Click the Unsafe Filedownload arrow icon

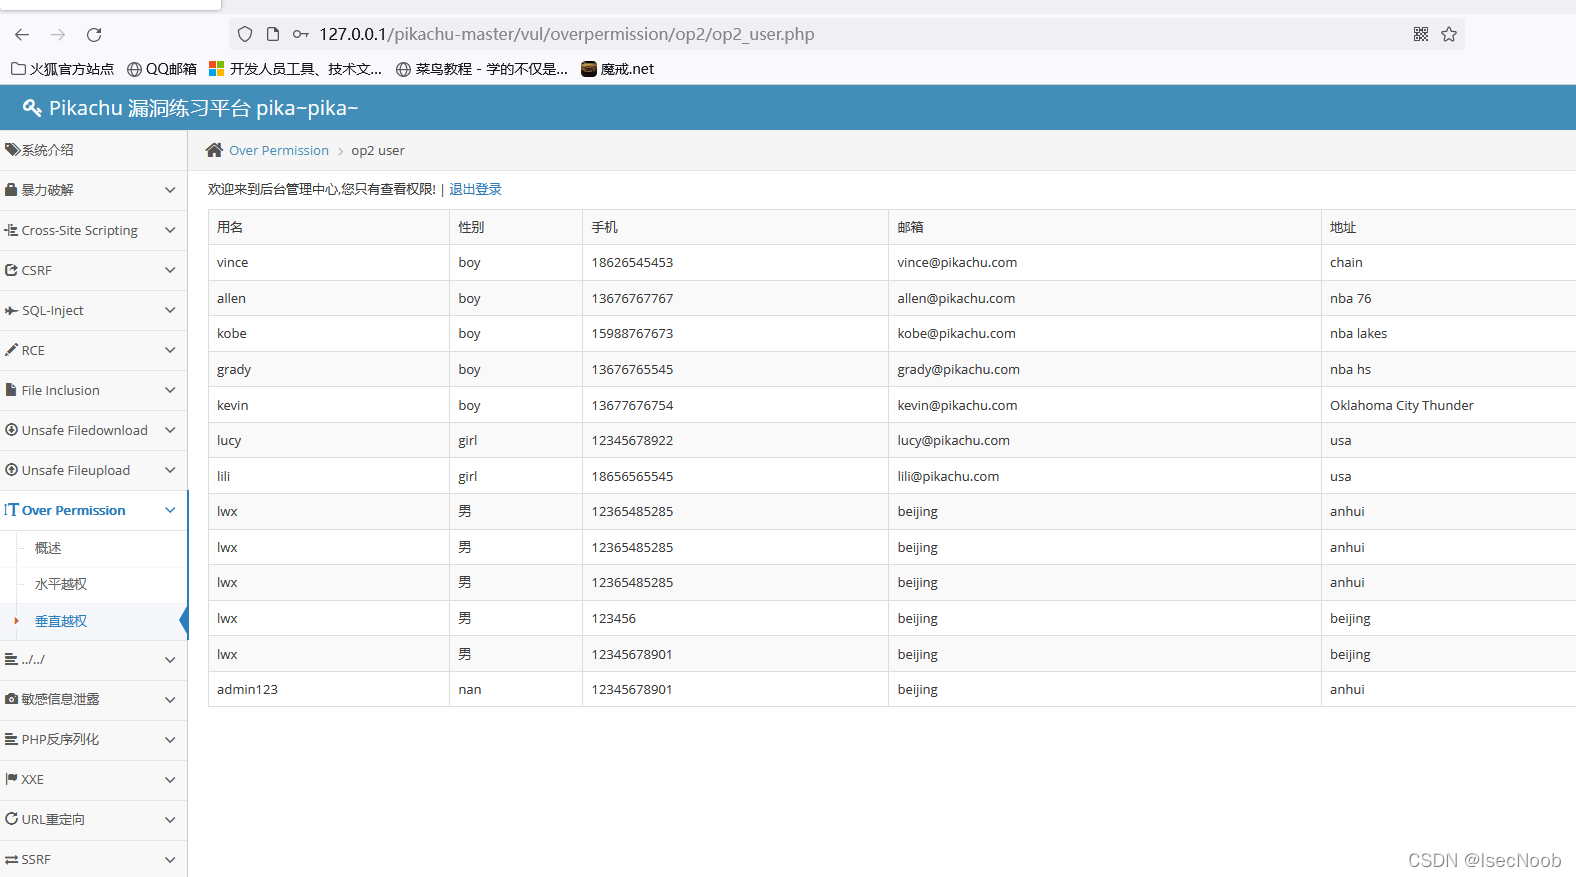coord(11,430)
